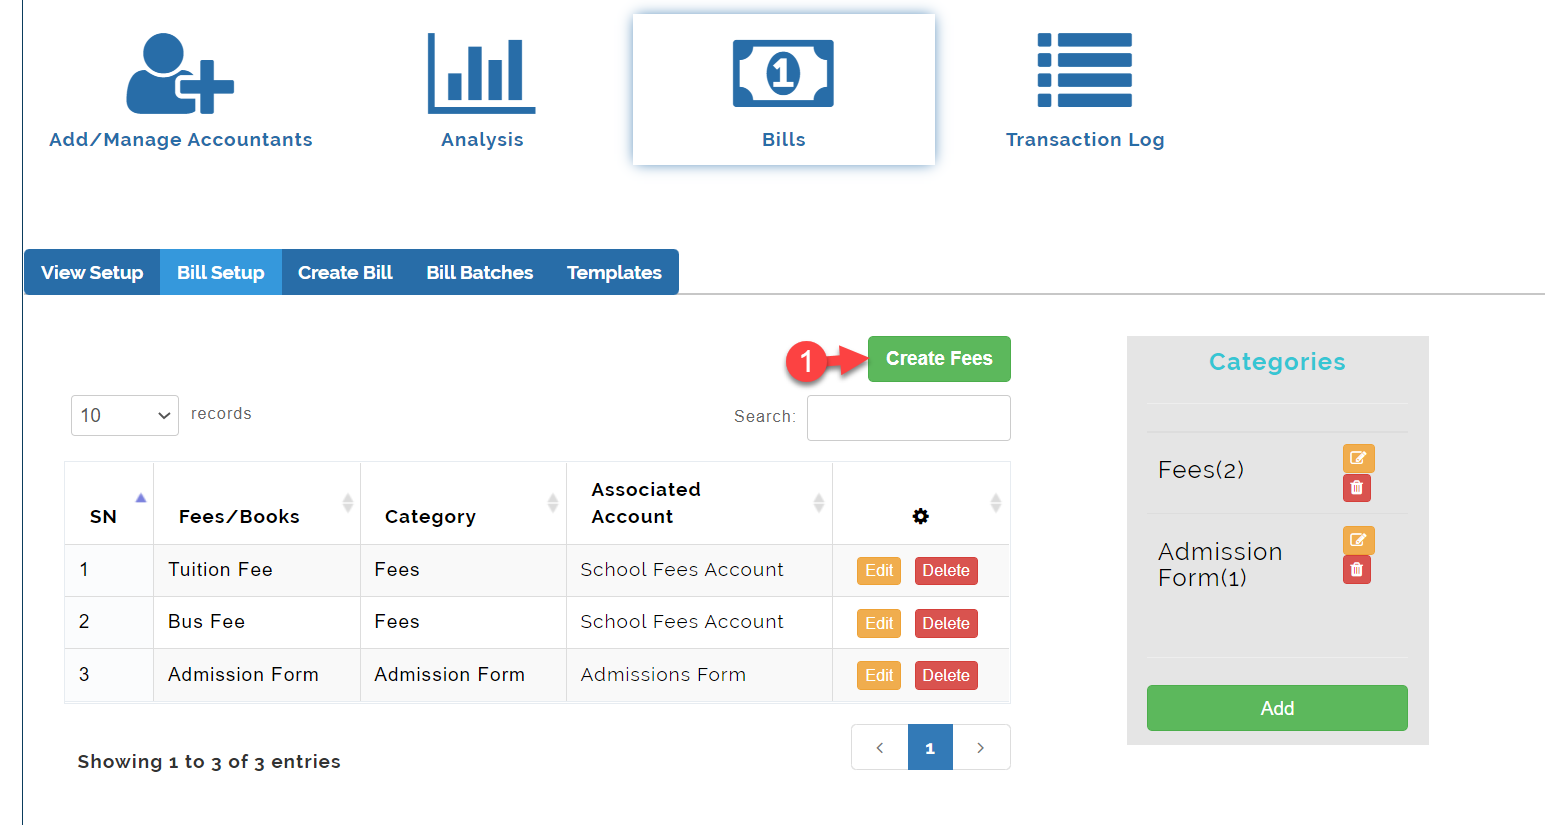Viewport: 1545px width, 825px height.
Task: Click the Transaction Log label
Action: [1085, 140]
